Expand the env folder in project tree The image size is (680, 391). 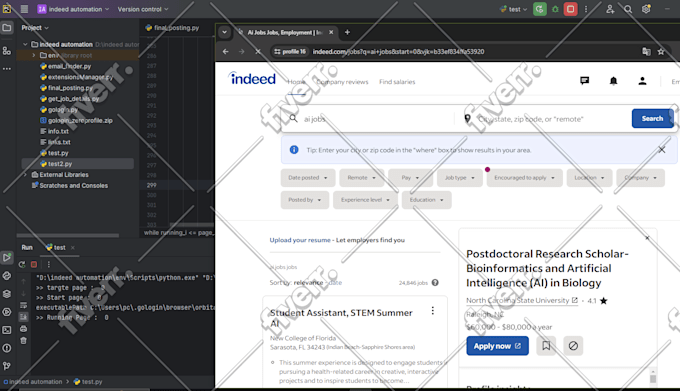[x=34, y=55]
